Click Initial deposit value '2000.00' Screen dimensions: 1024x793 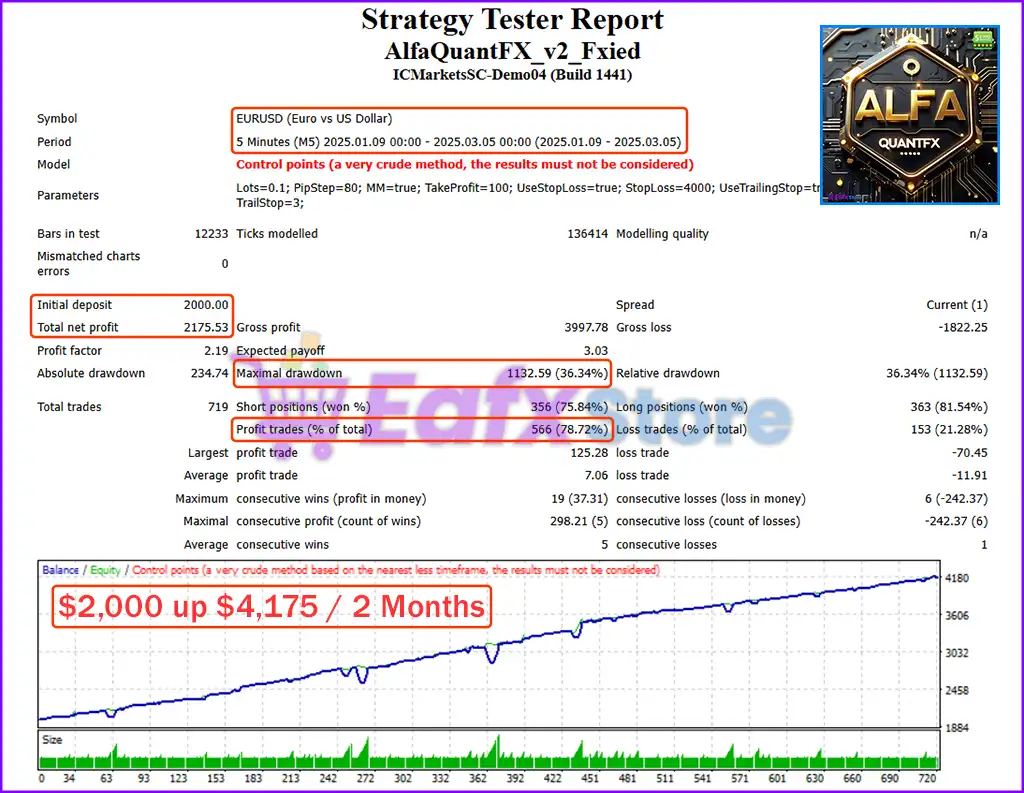(x=206, y=305)
